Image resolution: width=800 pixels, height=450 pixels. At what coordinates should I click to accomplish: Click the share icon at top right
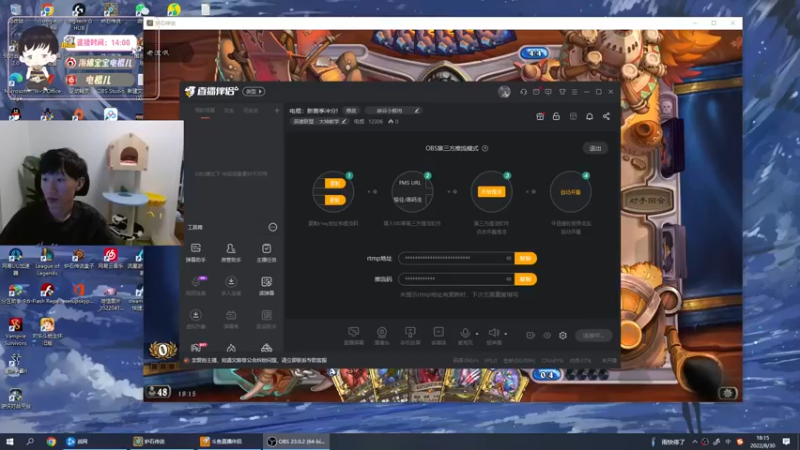point(606,116)
